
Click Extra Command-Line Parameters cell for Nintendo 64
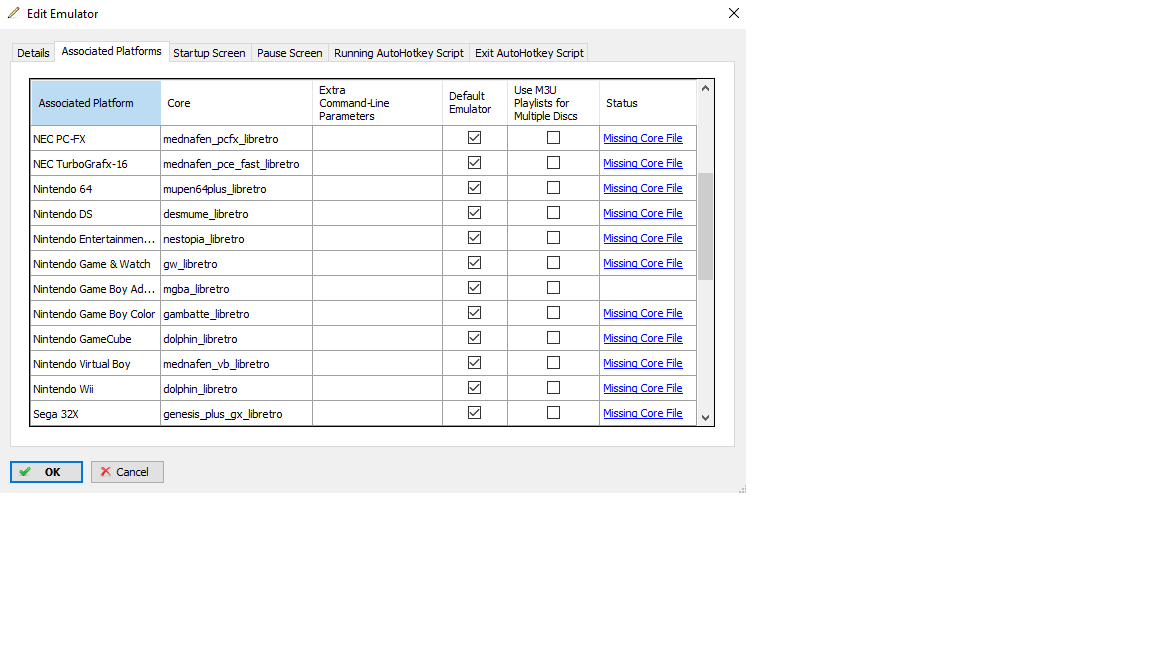tap(378, 189)
